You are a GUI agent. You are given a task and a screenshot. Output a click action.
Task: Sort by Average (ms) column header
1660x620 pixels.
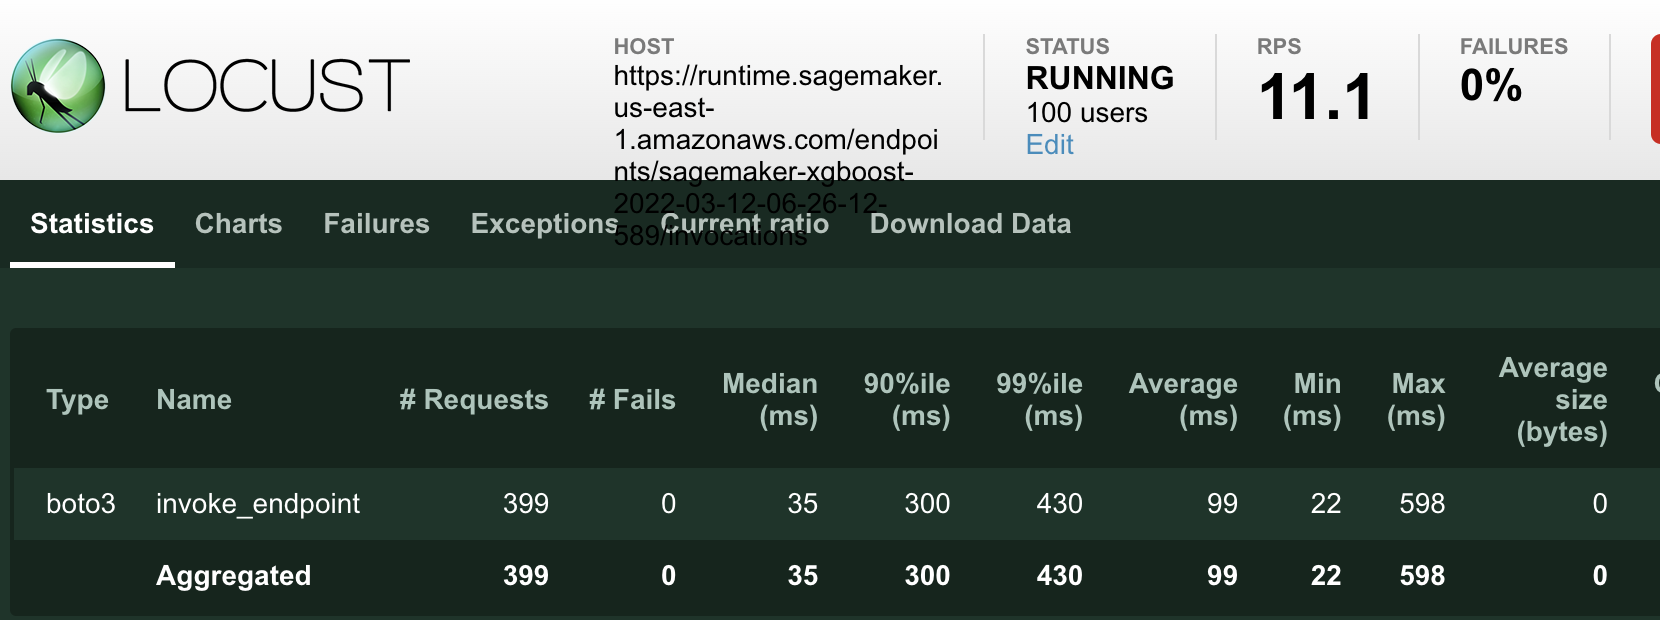click(x=1183, y=400)
